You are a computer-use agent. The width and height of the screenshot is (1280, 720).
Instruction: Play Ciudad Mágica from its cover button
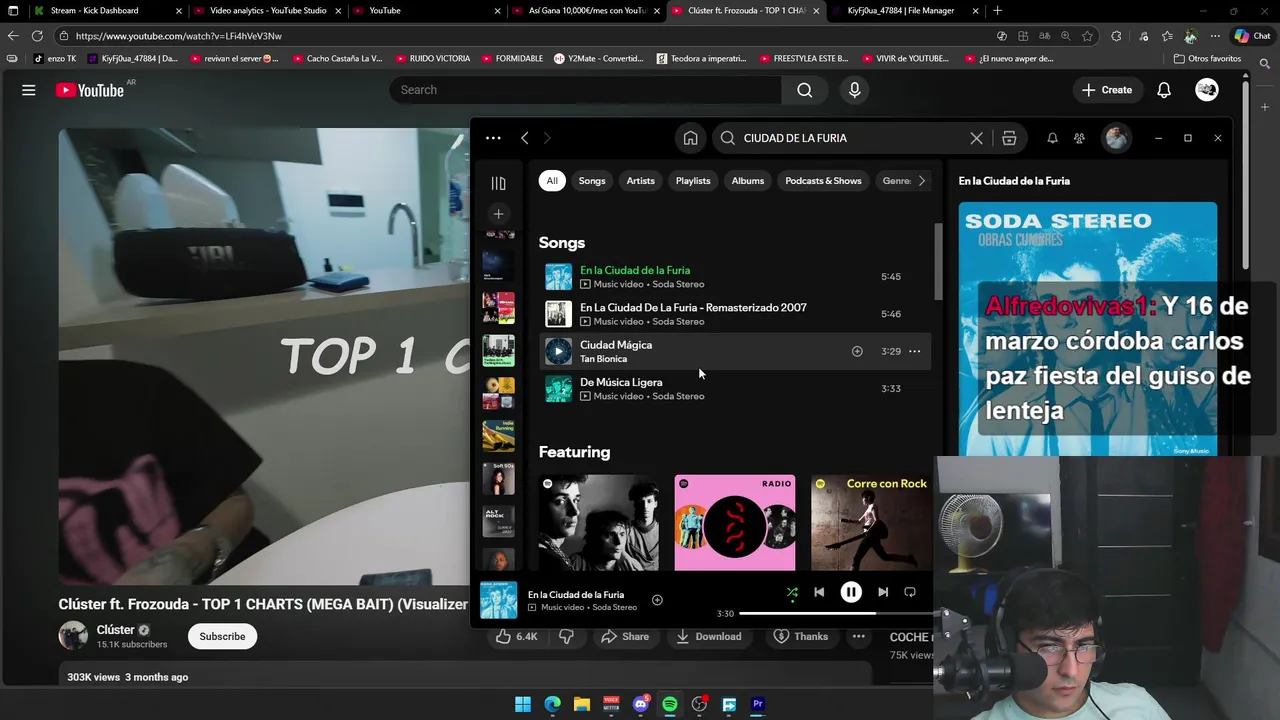[558, 351]
